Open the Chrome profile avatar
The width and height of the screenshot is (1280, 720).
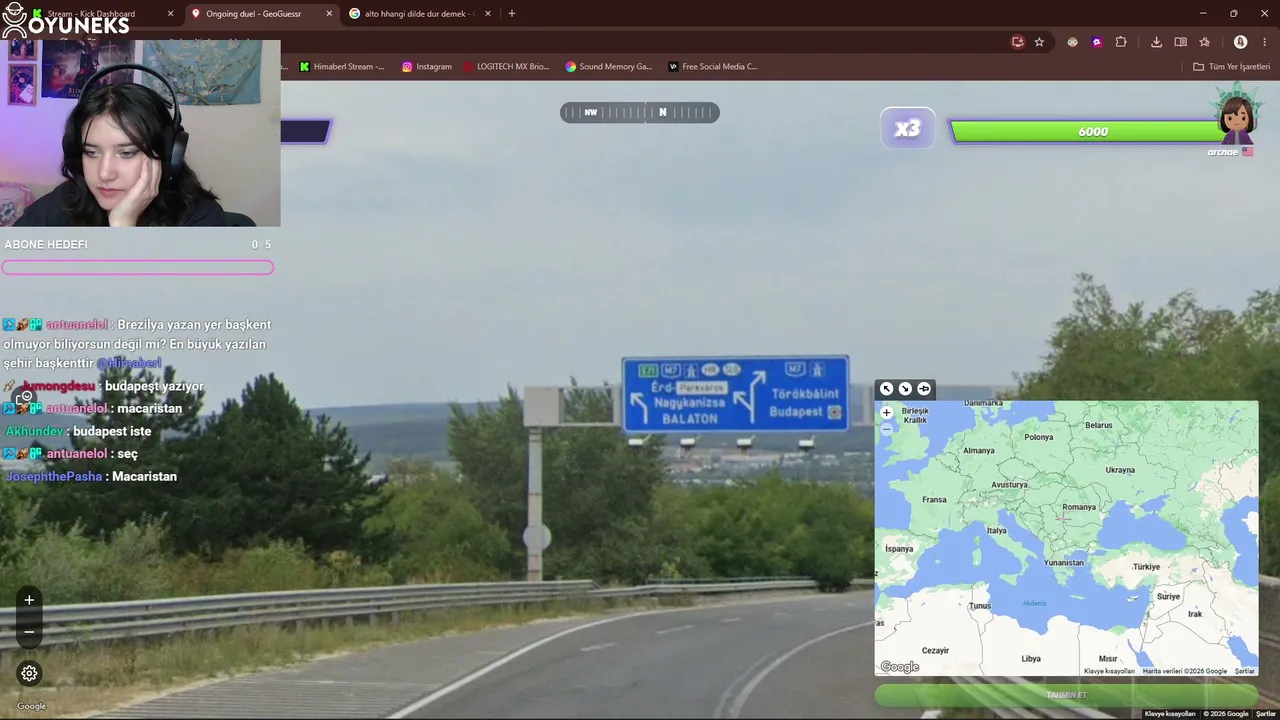pyautogui.click(x=1240, y=42)
